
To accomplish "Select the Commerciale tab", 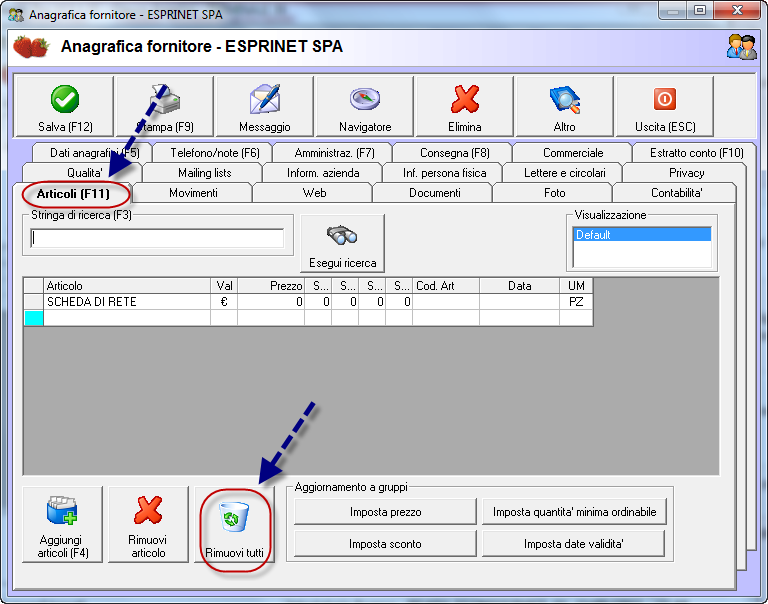I will coord(573,153).
